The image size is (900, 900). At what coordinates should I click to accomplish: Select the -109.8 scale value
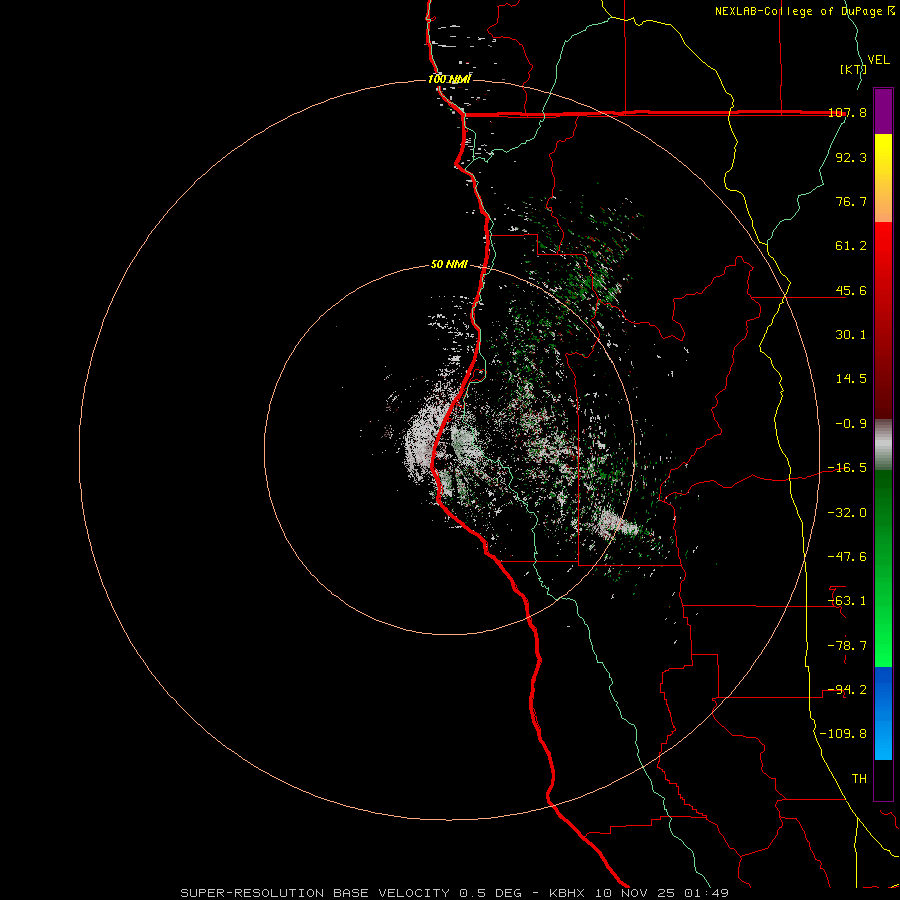pos(843,734)
